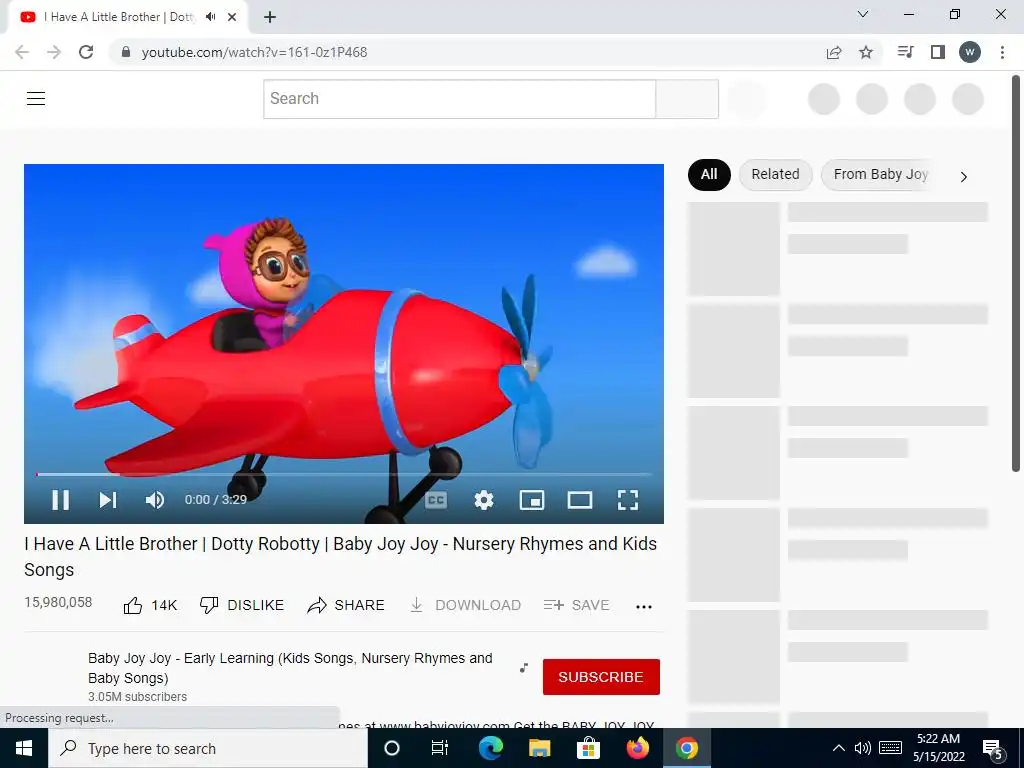Open the SHARE options
Image resolution: width=1024 pixels, height=768 pixels.
point(345,605)
